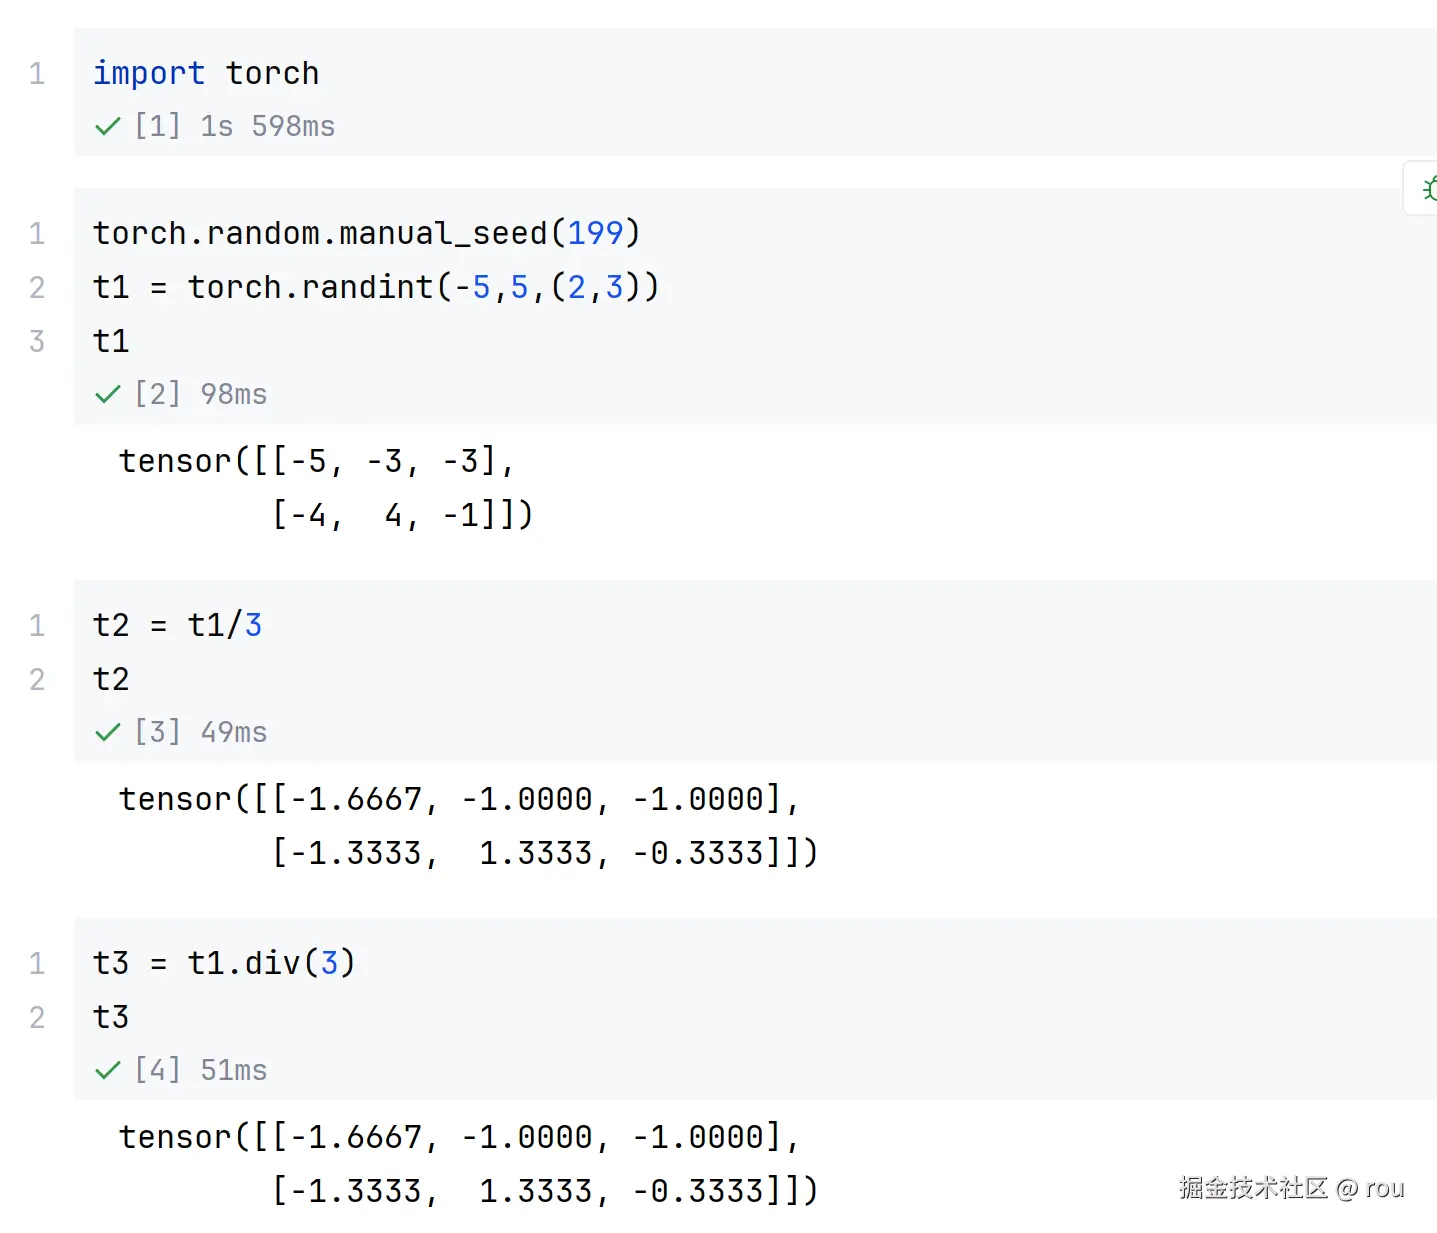Click the execution label '[1] 1s 598ms'
Viewport: 1437px width, 1233px height.
tap(235, 127)
